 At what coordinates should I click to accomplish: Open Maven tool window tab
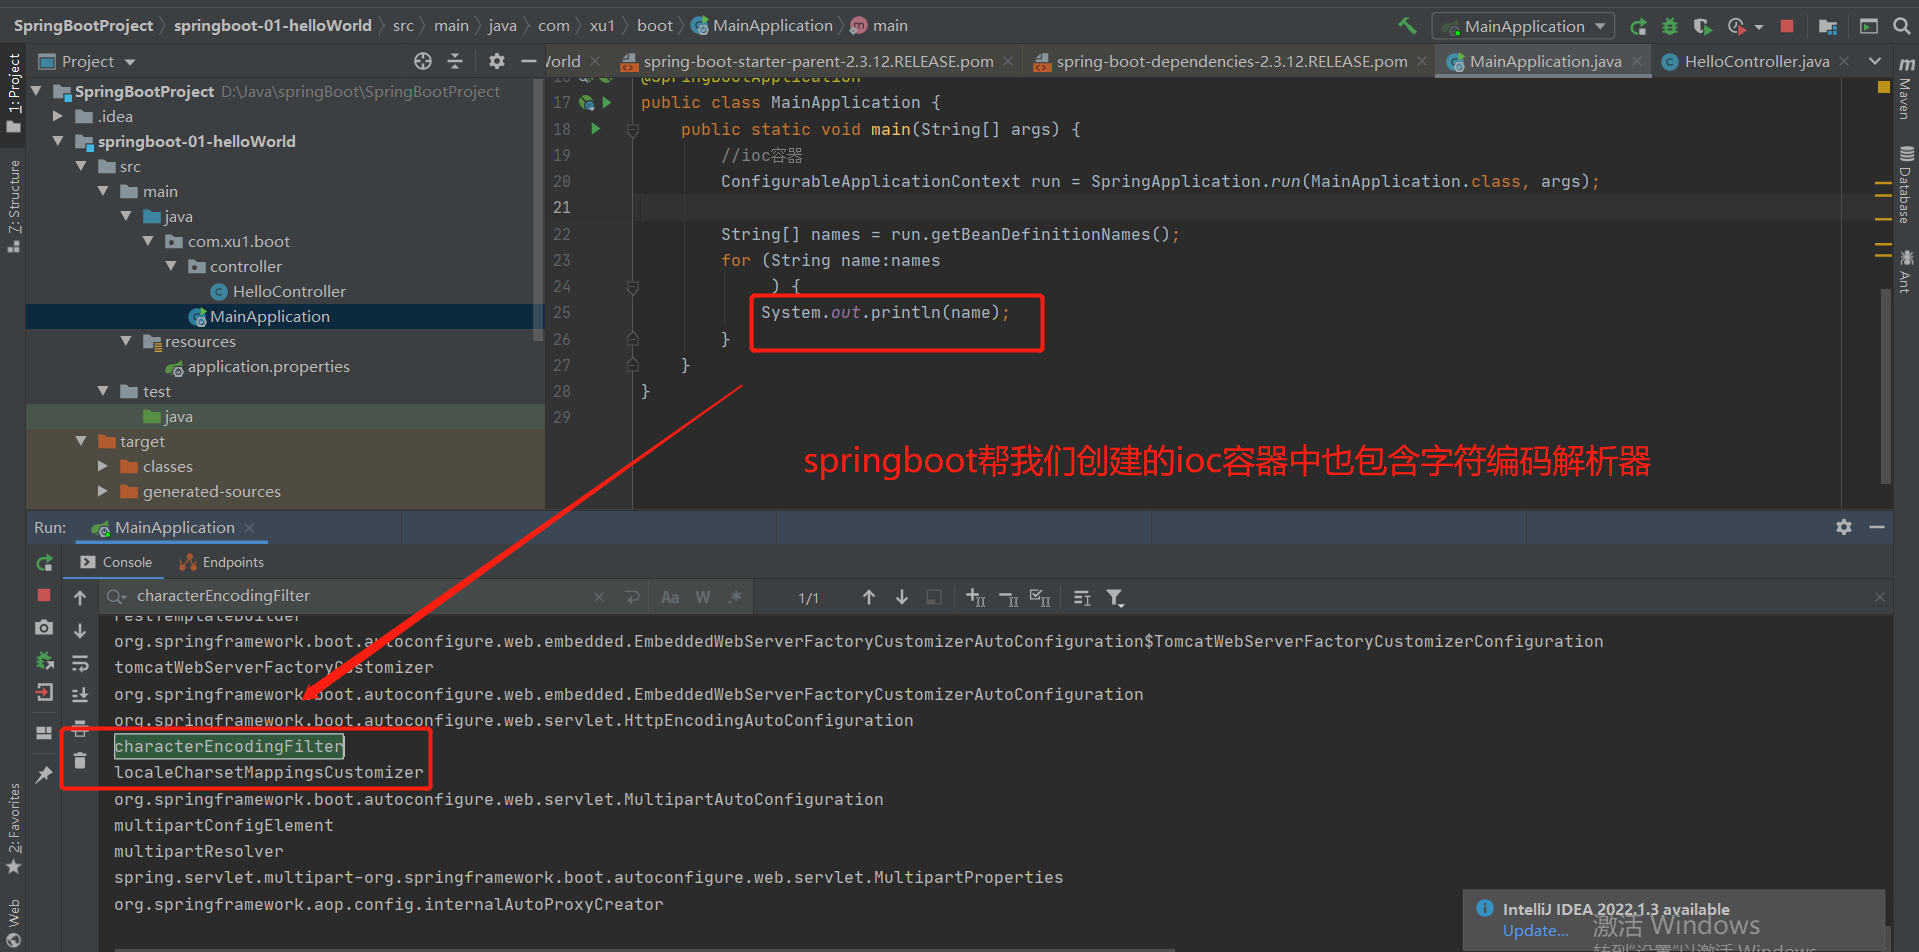tap(1906, 90)
